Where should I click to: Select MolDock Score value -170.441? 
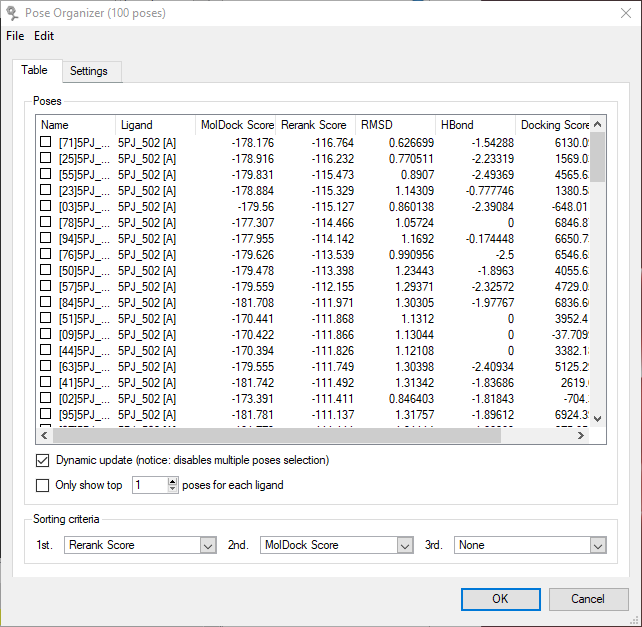[253, 319]
